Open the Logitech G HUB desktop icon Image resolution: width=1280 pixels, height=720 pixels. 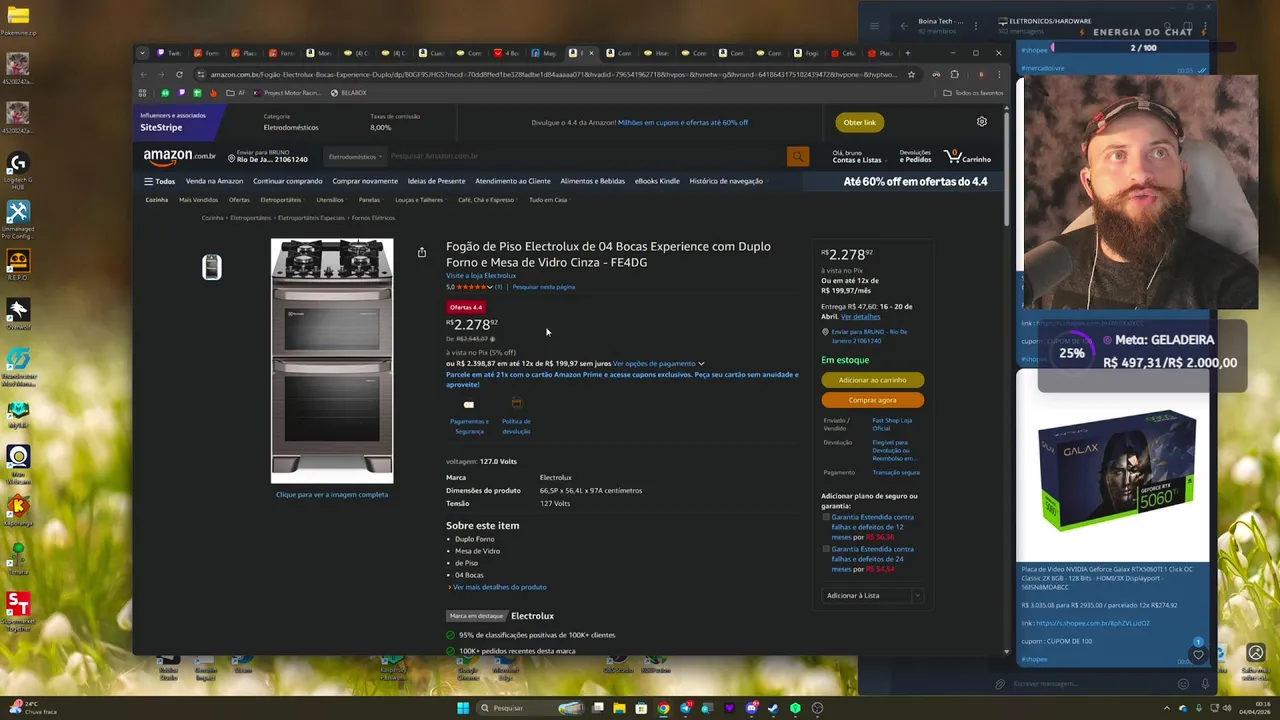pos(18,170)
